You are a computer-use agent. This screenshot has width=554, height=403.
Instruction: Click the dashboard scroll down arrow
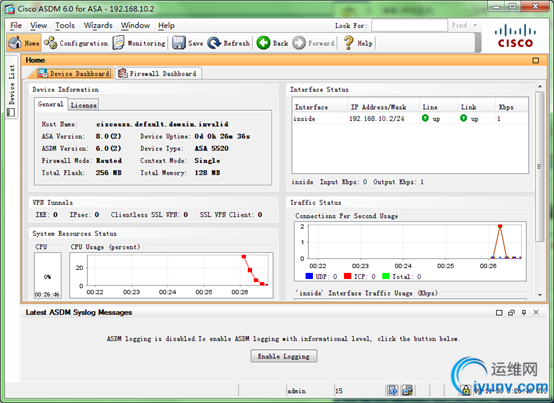pyautogui.click(x=540, y=295)
